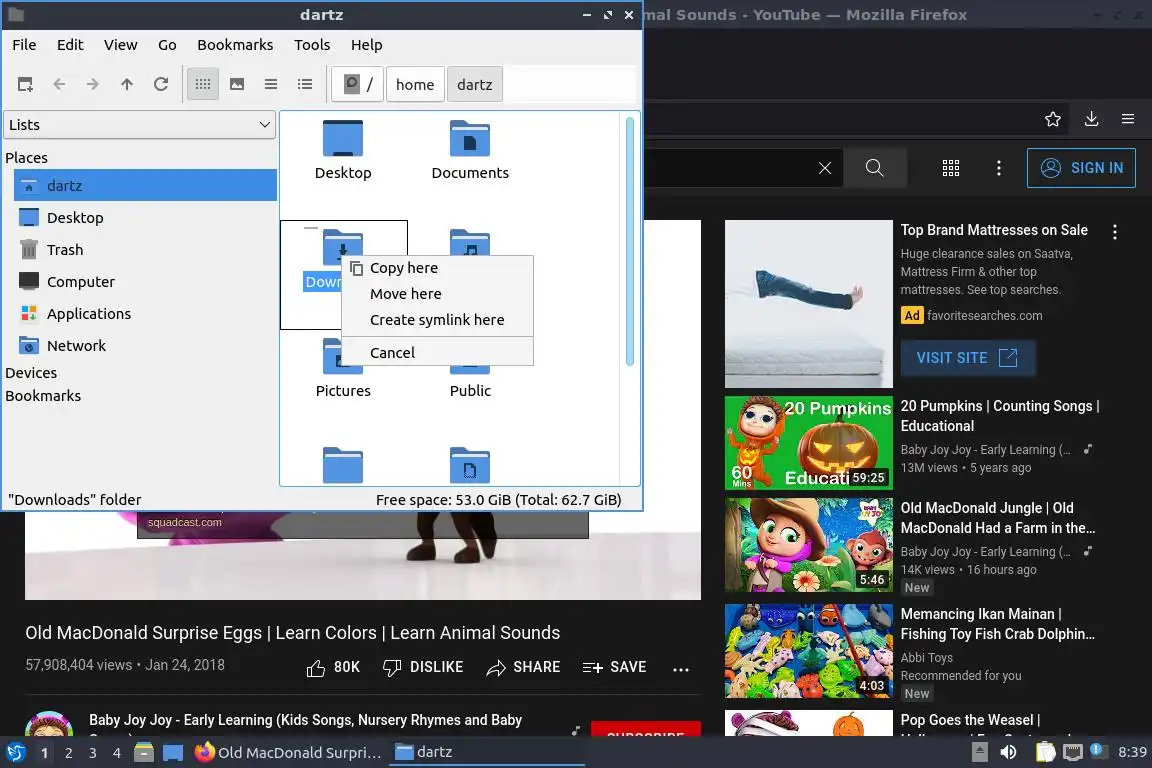
Task: Go back in the dartz file manager
Action: pos(60,85)
